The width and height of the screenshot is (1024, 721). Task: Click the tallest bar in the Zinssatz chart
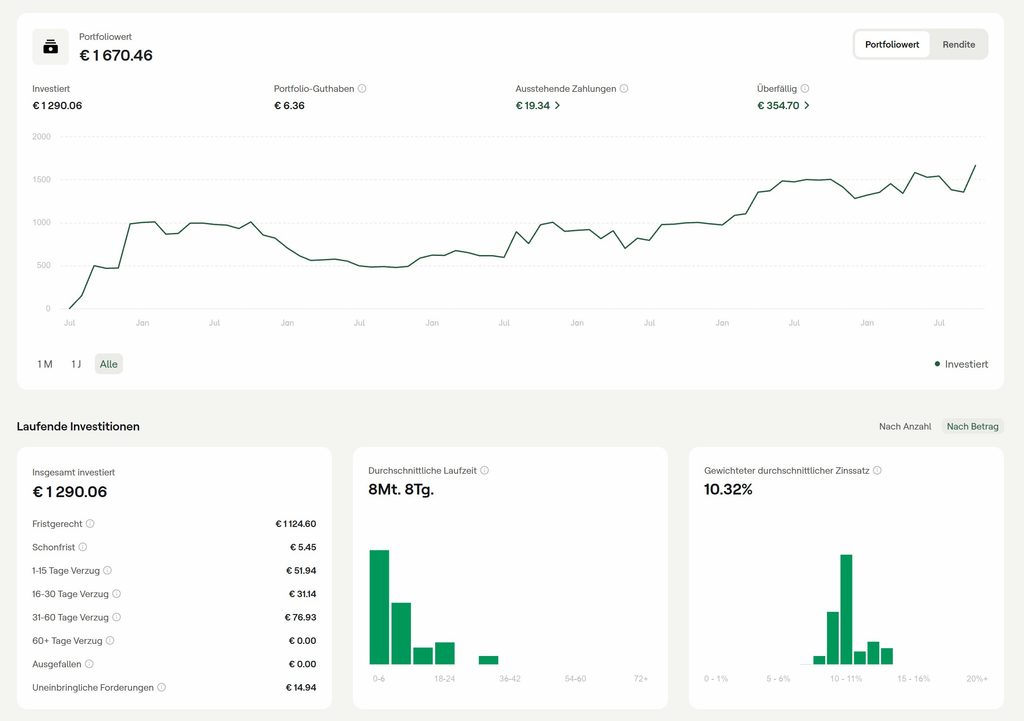click(x=846, y=609)
